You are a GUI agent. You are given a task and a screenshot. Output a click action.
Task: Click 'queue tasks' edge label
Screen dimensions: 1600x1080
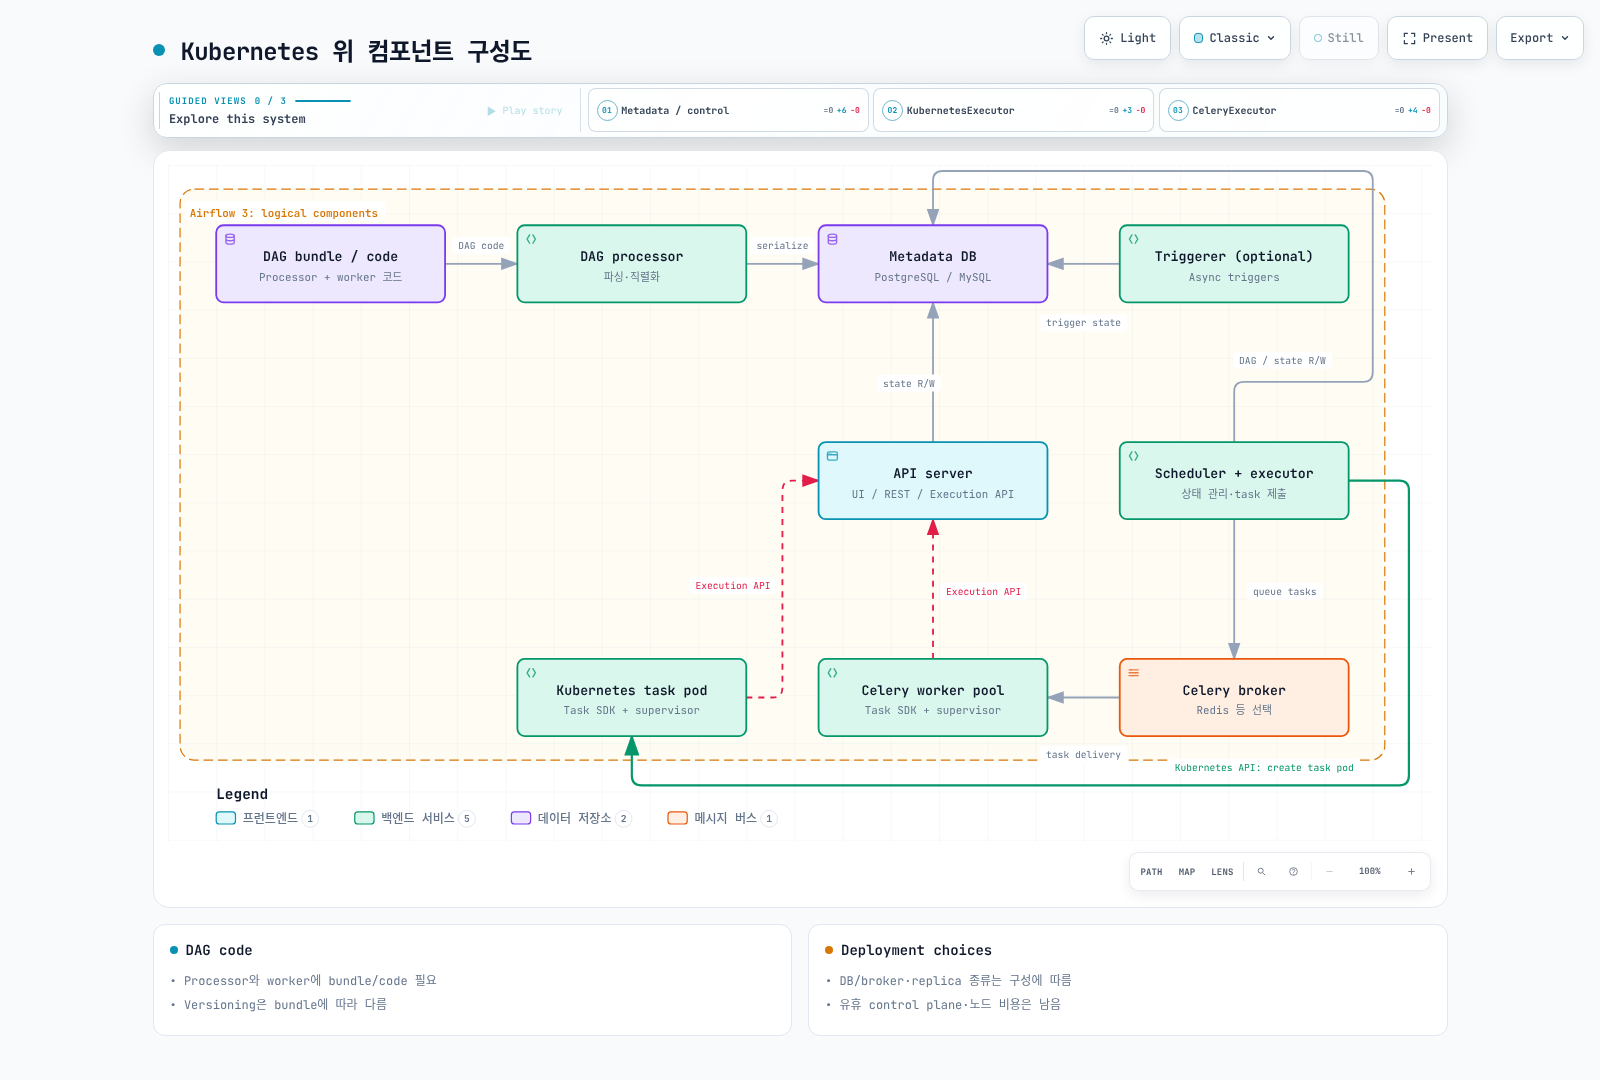[1285, 592]
